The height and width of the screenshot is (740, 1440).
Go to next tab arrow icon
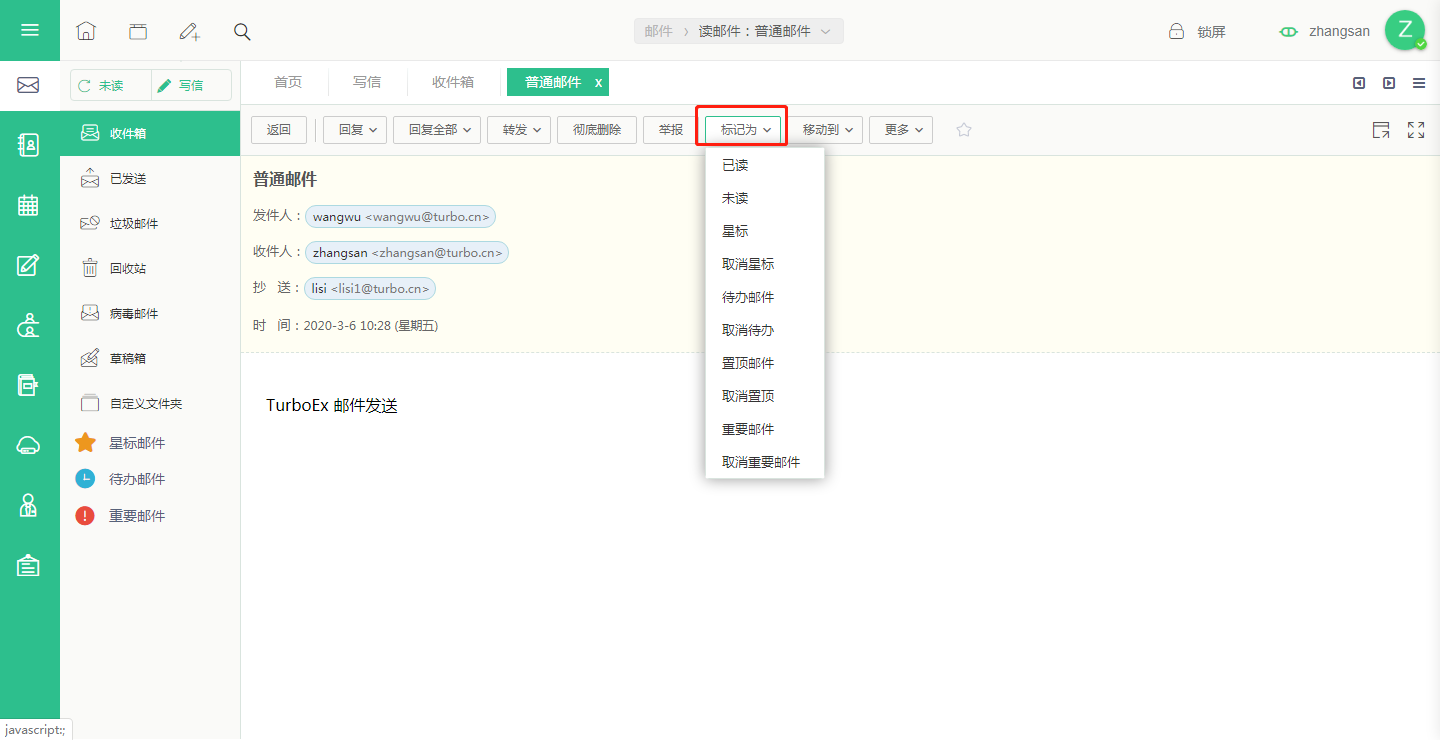click(x=1389, y=83)
